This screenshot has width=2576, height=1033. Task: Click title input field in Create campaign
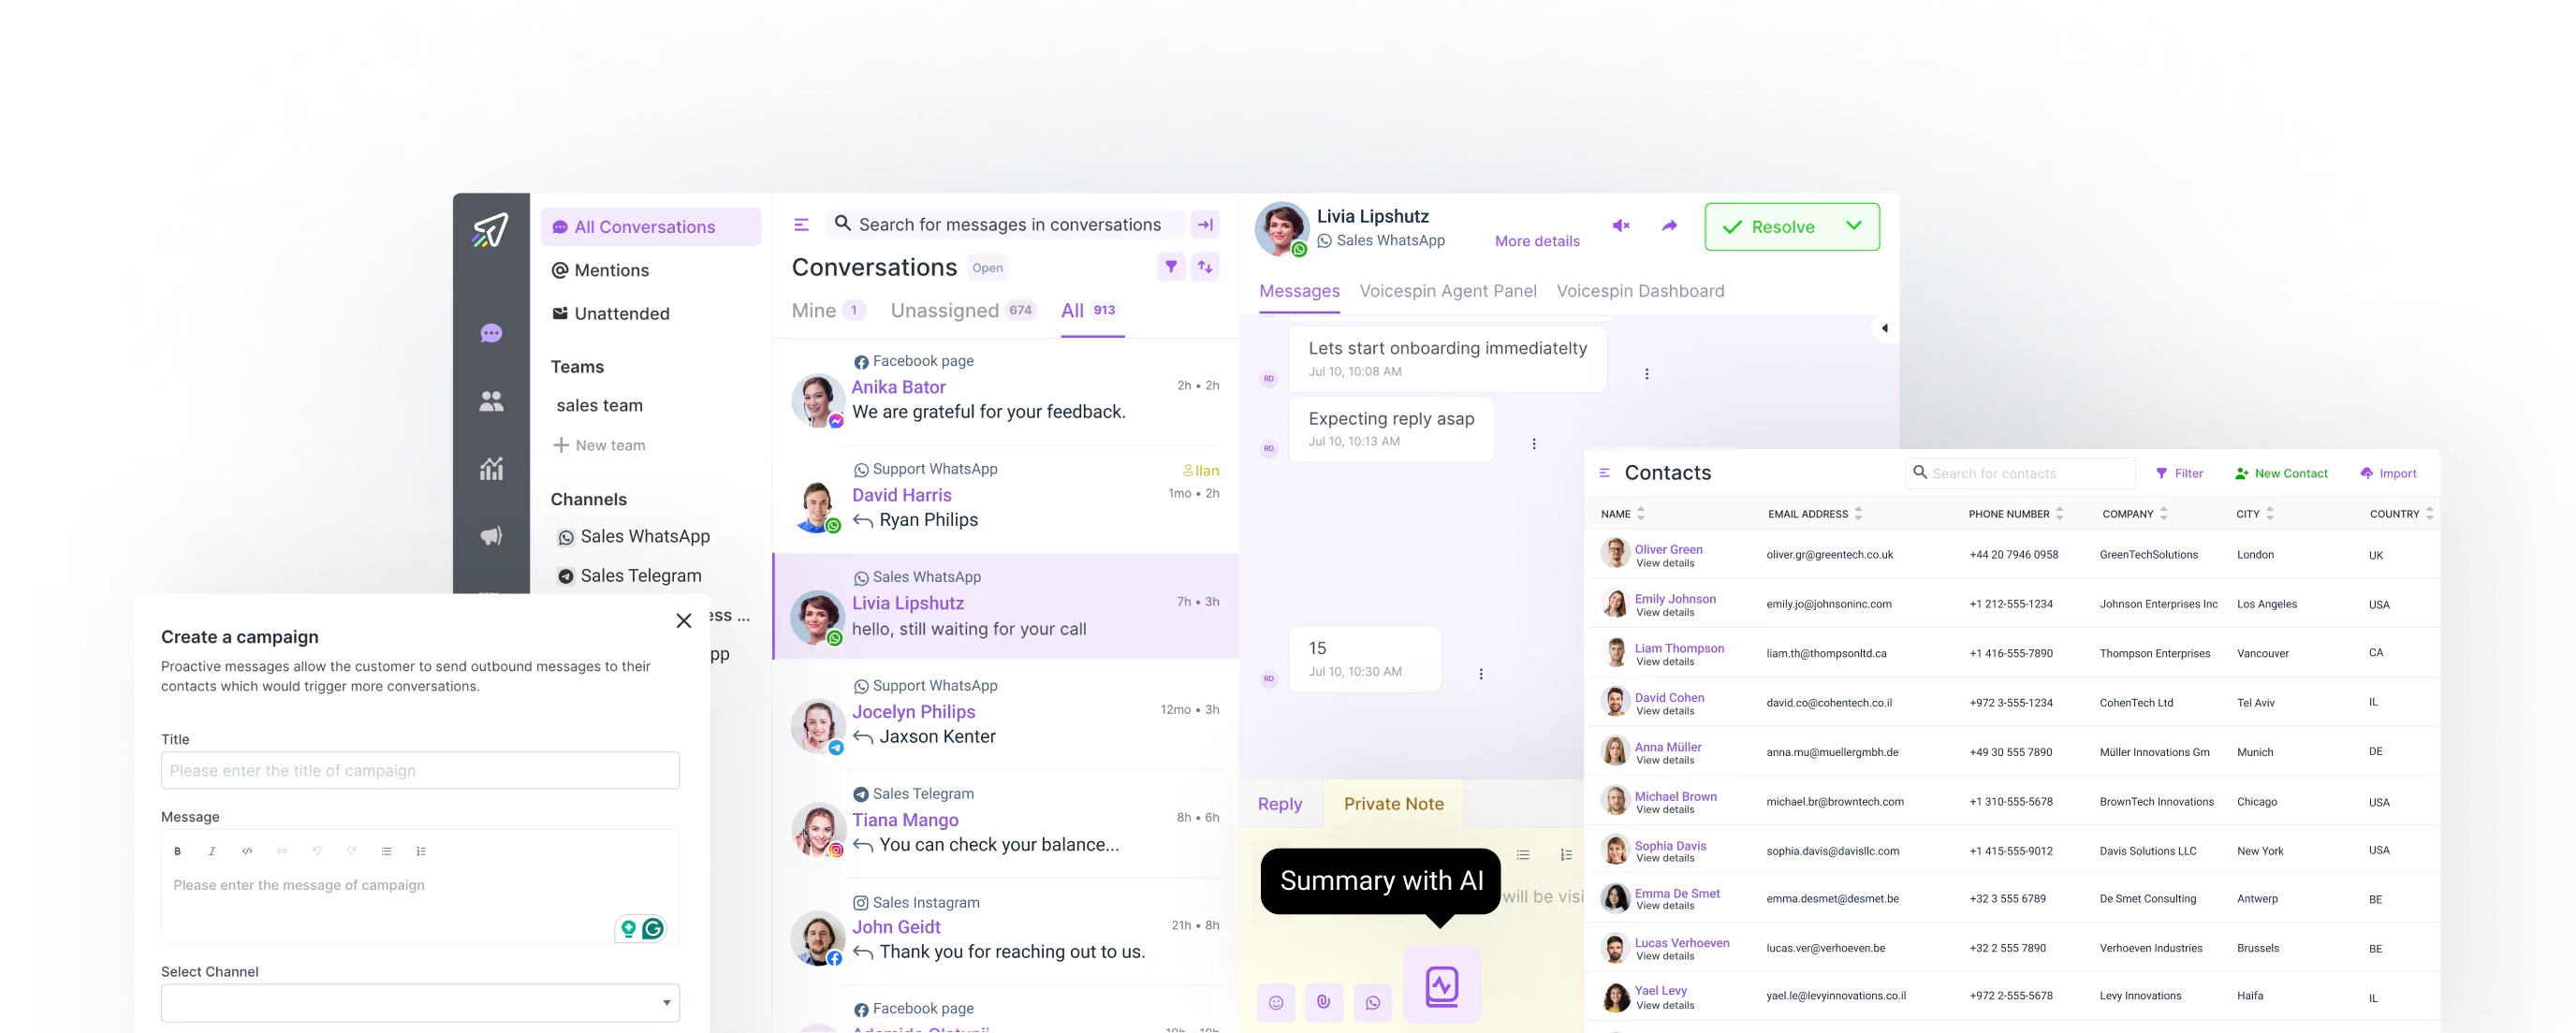(x=417, y=770)
